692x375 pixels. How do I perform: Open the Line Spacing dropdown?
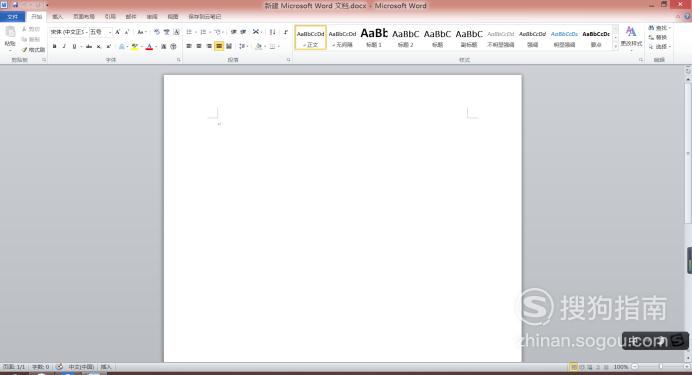click(243, 46)
